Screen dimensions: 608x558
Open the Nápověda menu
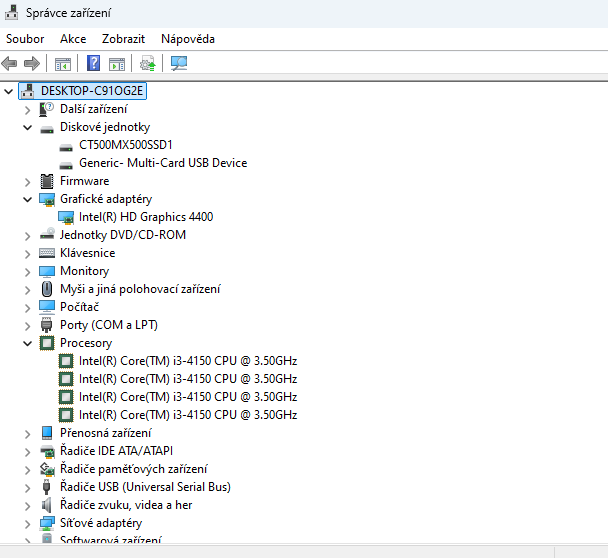(x=188, y=39)
